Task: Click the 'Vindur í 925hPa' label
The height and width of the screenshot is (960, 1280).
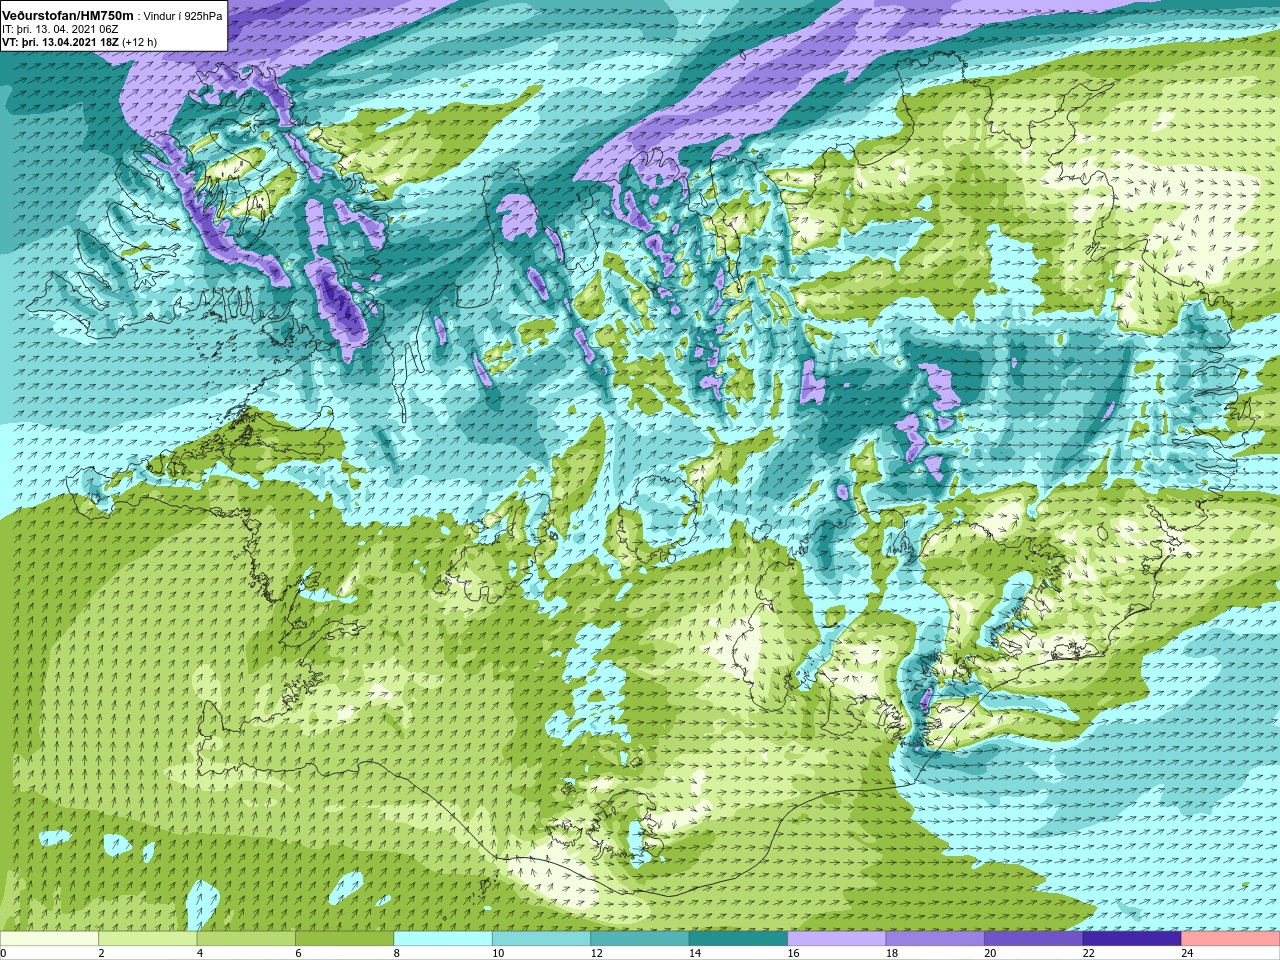Action: [x=182, y=16]
